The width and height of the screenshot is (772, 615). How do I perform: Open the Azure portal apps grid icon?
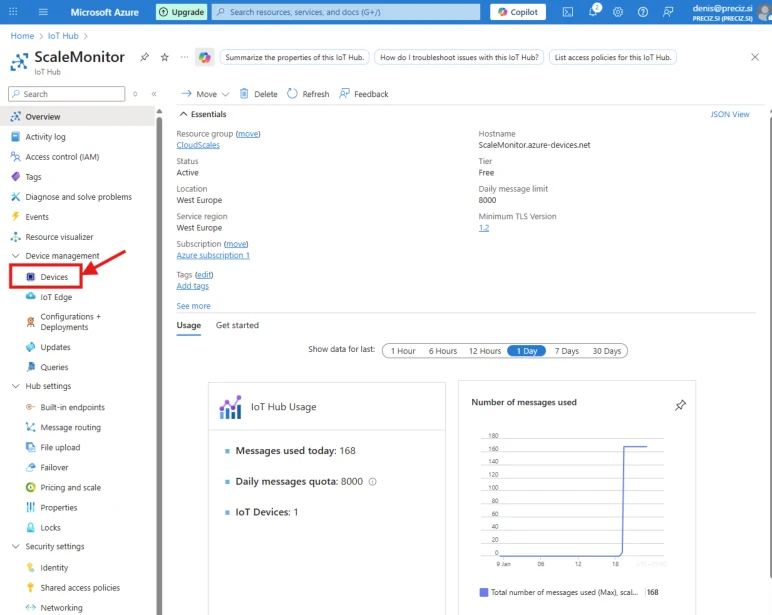coord(13,12)
